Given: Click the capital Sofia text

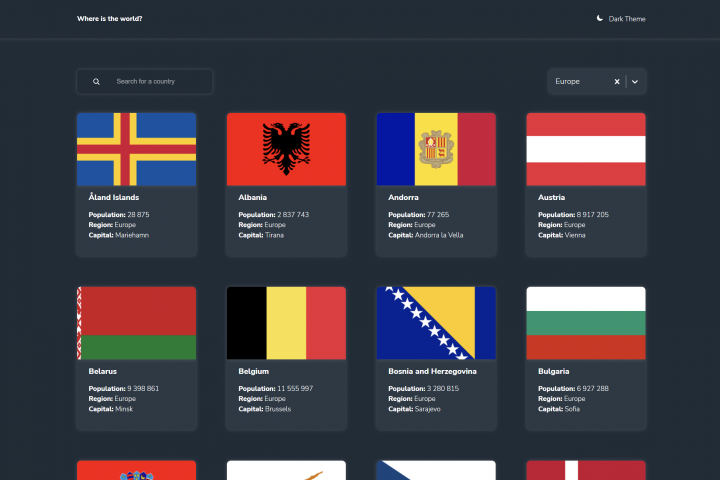Looking at the screenshot, I should 572,409.
